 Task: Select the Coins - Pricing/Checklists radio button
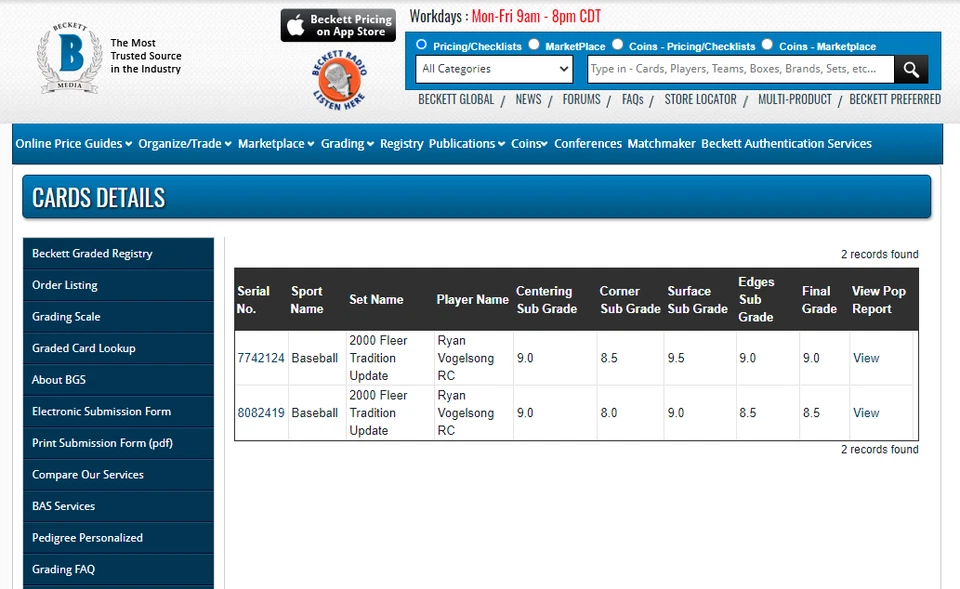click(617, 45)
